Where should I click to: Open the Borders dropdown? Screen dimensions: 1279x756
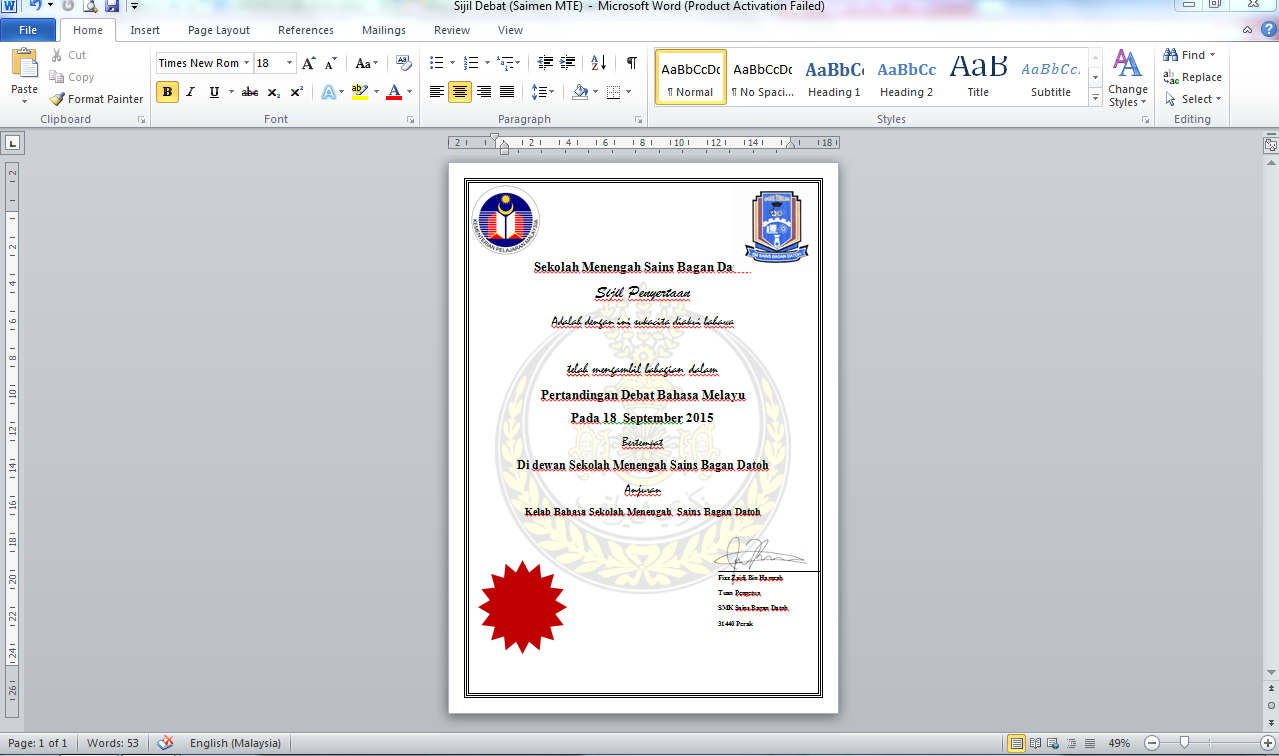[628, 92]
